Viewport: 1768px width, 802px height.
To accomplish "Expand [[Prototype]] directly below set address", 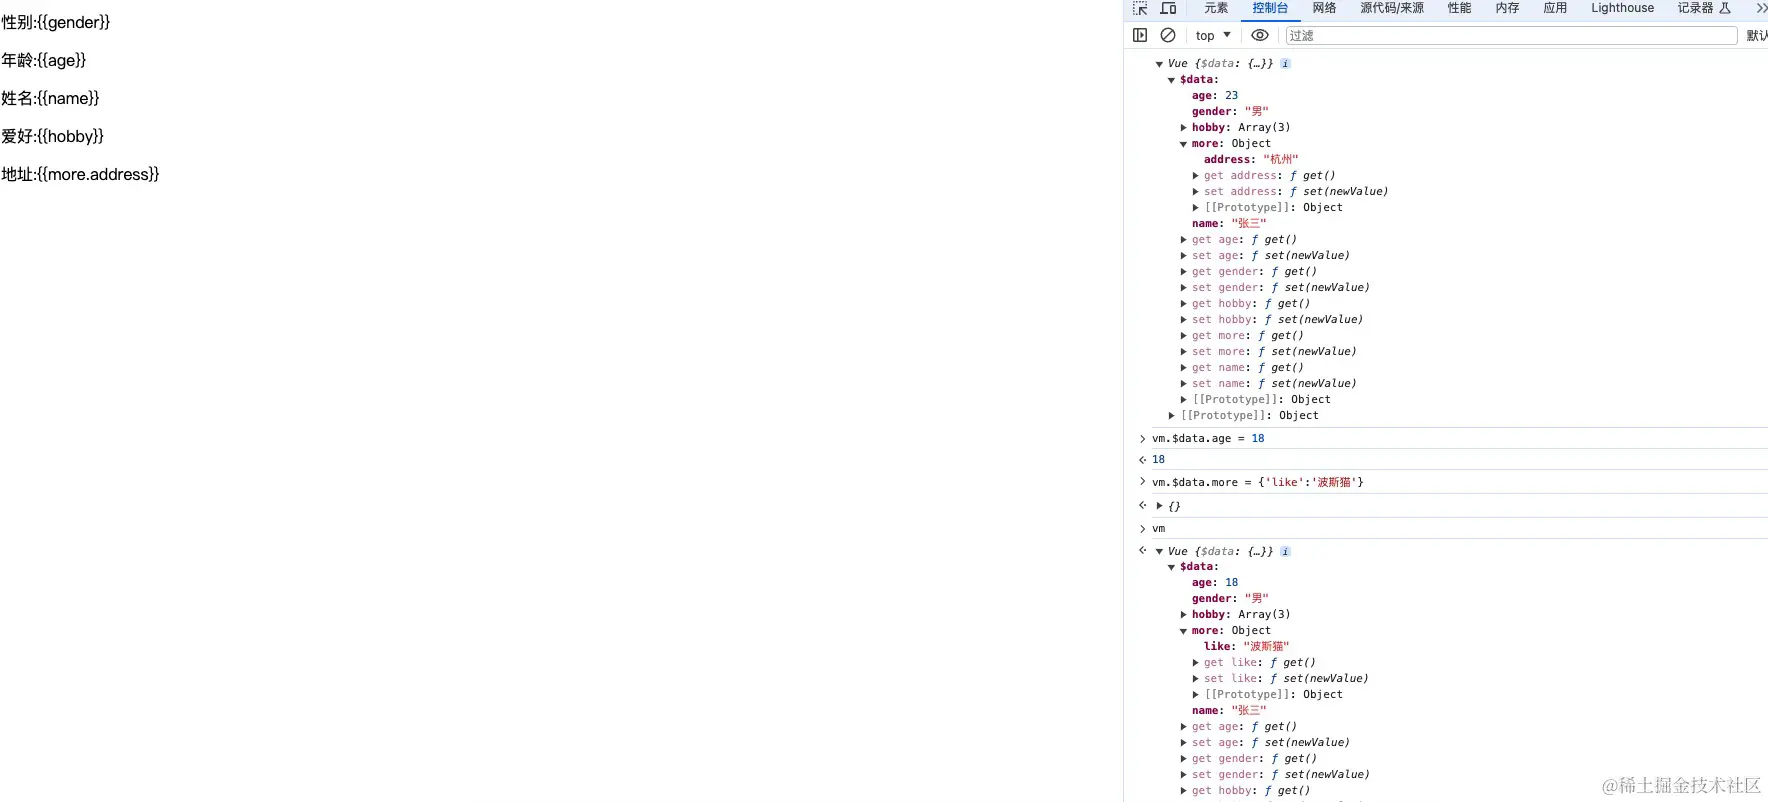I will (x=1196, y=208).
